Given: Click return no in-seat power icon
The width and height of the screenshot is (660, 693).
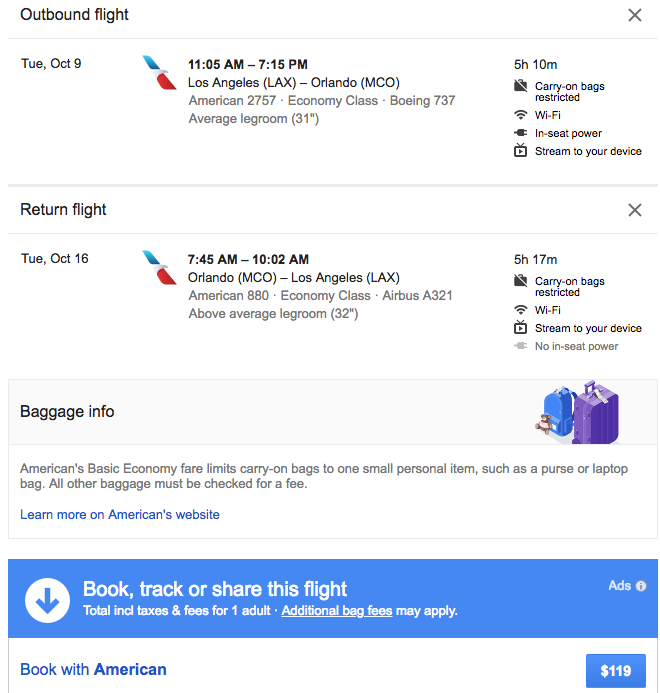Looking at the screenshot, I should tap(520, 346).
